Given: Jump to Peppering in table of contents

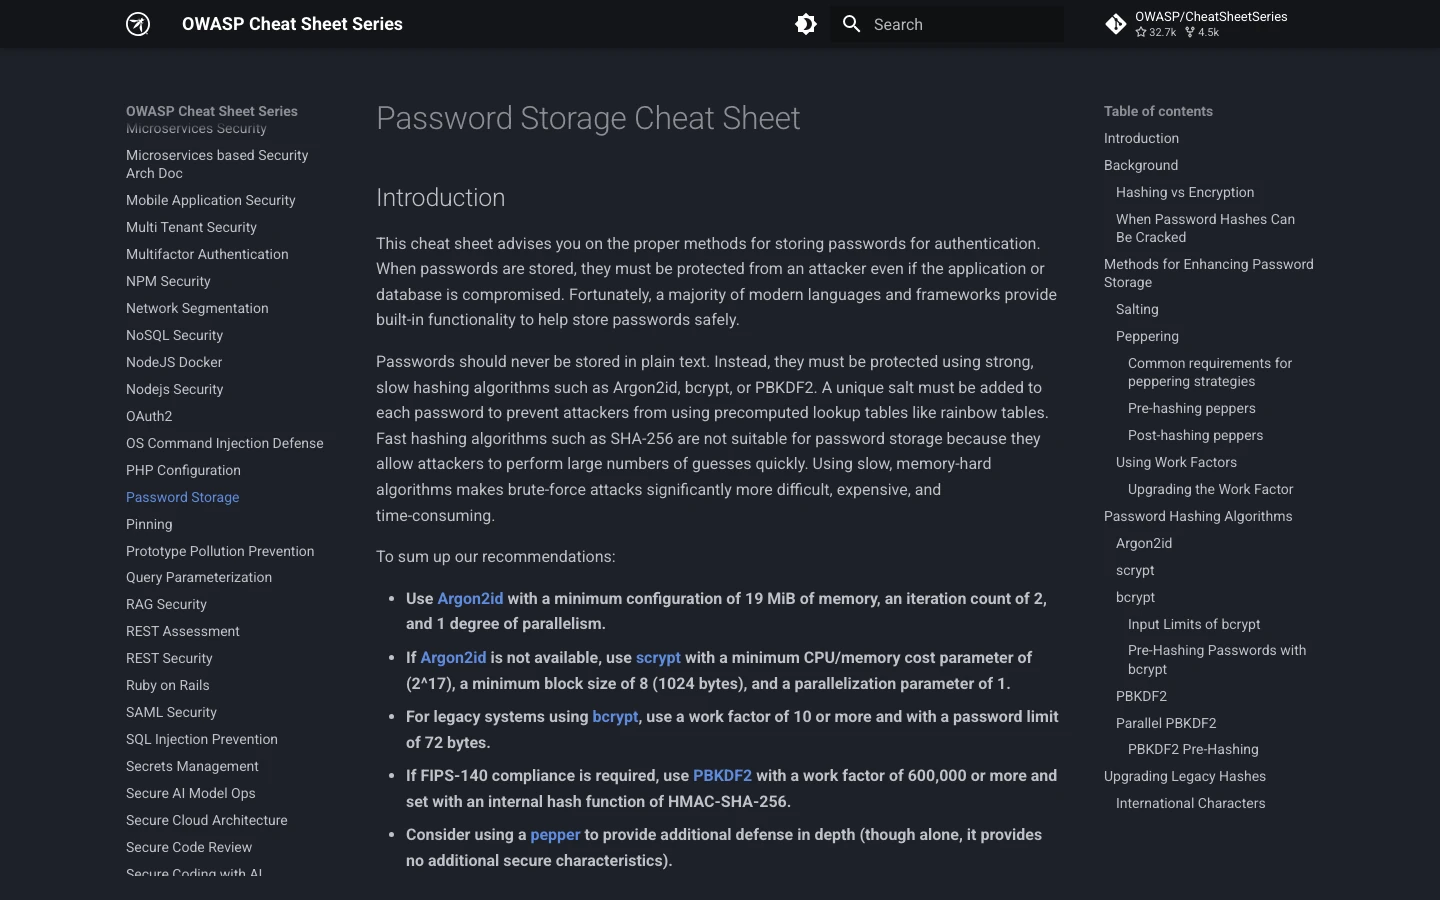Looking at the screenshot, I should tap(1147, 336).
